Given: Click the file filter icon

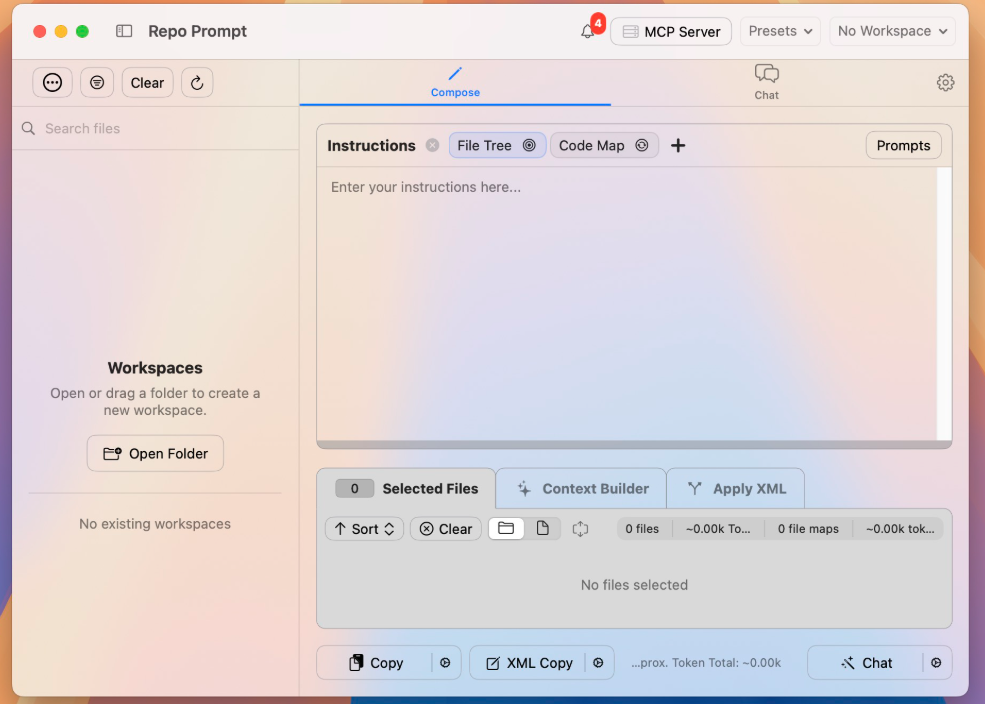Looking at the screenshot, I should coord(97,83).
